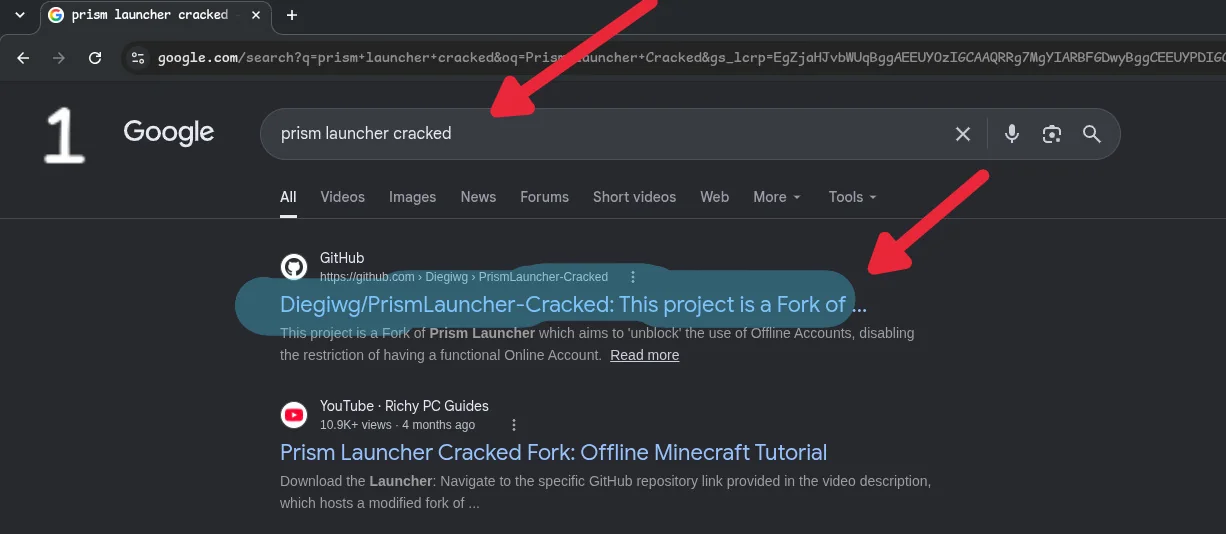
Task: Click the YouTube favicon on second result
Action: point(294,414)
